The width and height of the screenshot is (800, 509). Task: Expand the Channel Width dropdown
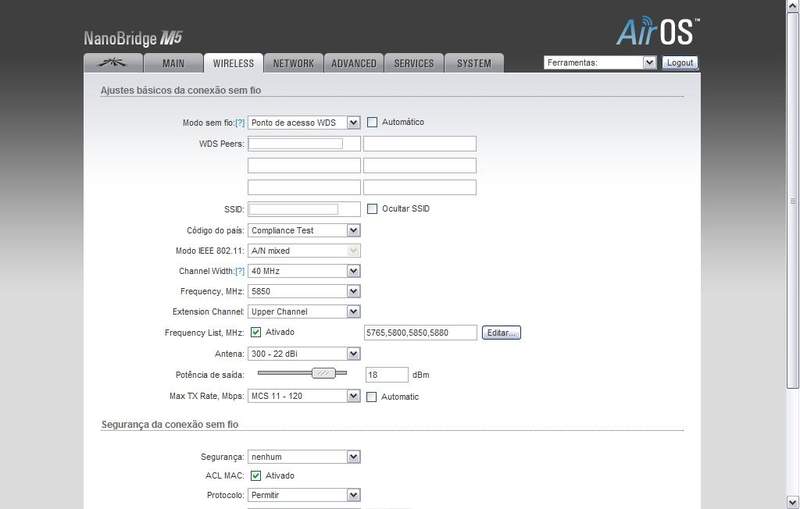tap(304, 271)
